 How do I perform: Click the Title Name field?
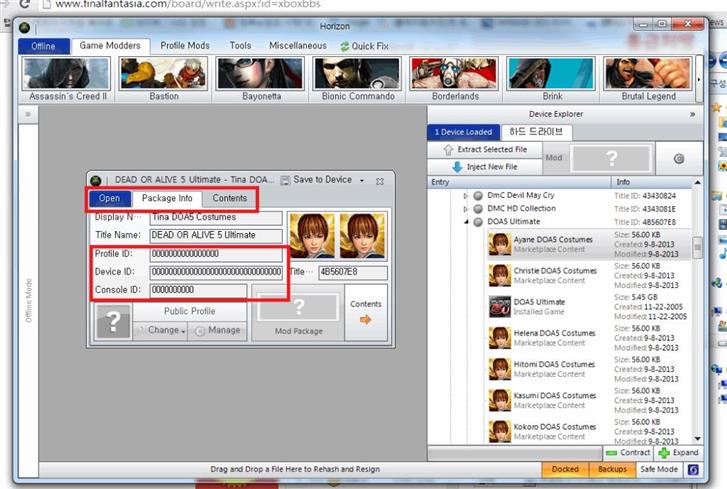pos(216,235)
